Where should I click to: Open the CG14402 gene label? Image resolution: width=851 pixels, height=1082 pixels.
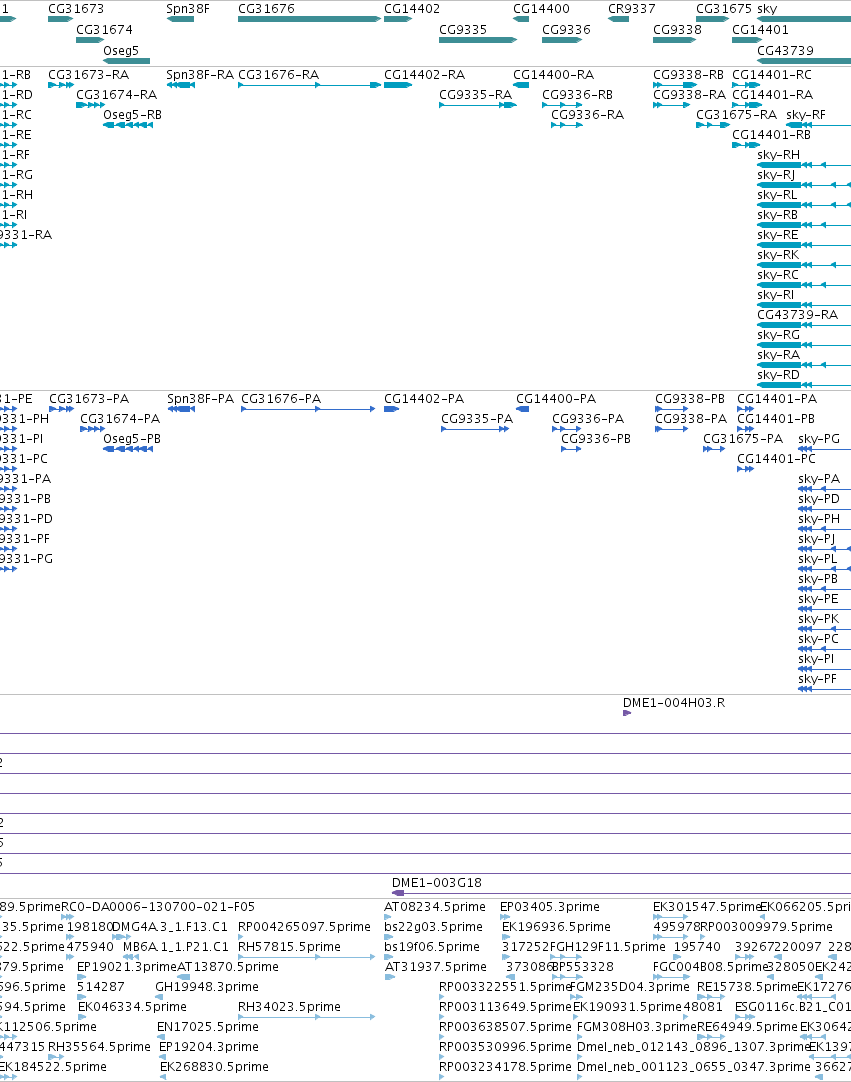[412, 9]
